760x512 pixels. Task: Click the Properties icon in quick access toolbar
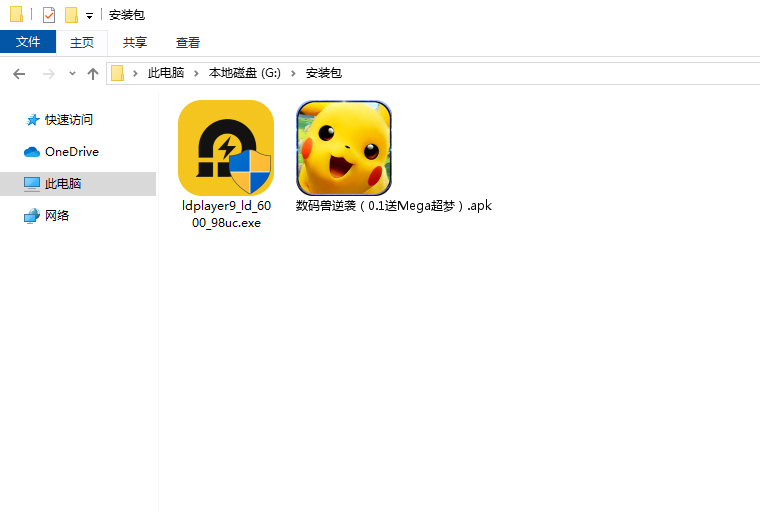[49, 15]
